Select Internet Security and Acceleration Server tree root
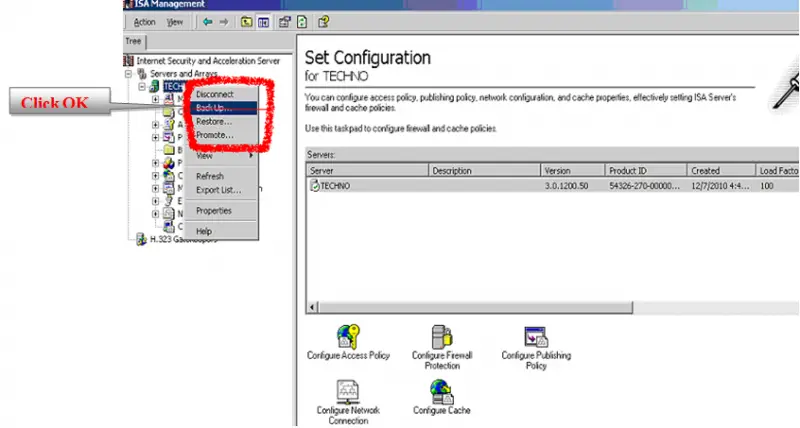800x428 pixels. pyautogui.click(x=208, y=61)
